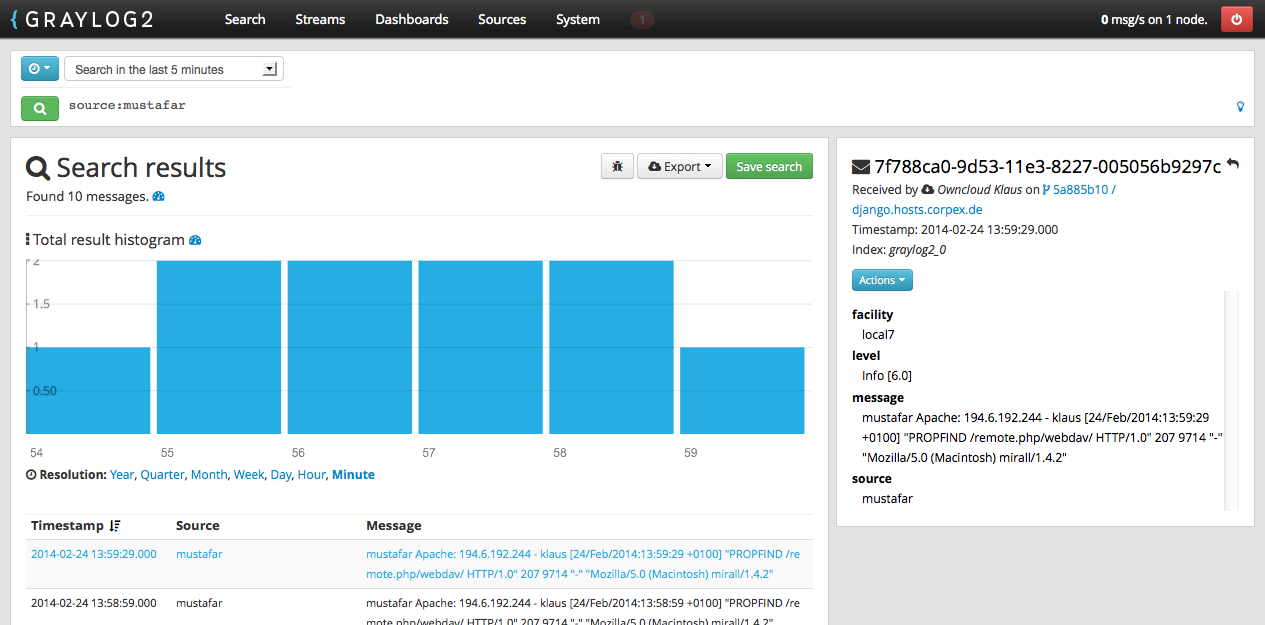Viewport: 1265px width, 625px height.
Task: Go to the Dashboards menu
Action: tap(411, 19)
